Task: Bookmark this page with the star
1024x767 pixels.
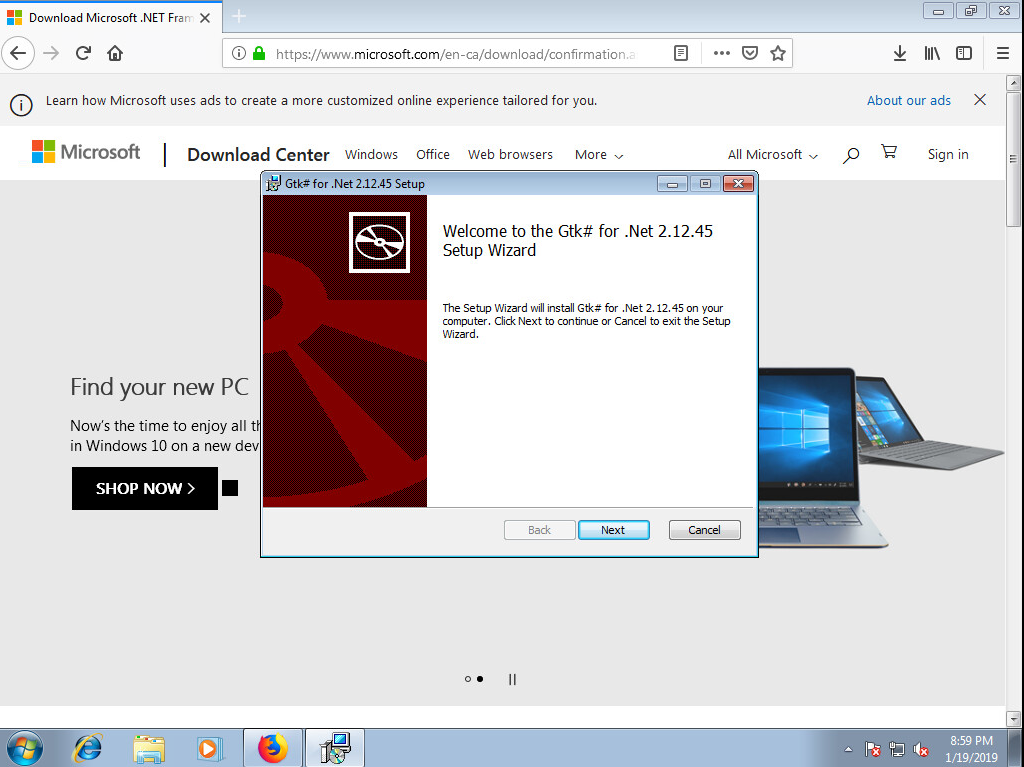Action: pyautogui.click(x=778, y=54)
